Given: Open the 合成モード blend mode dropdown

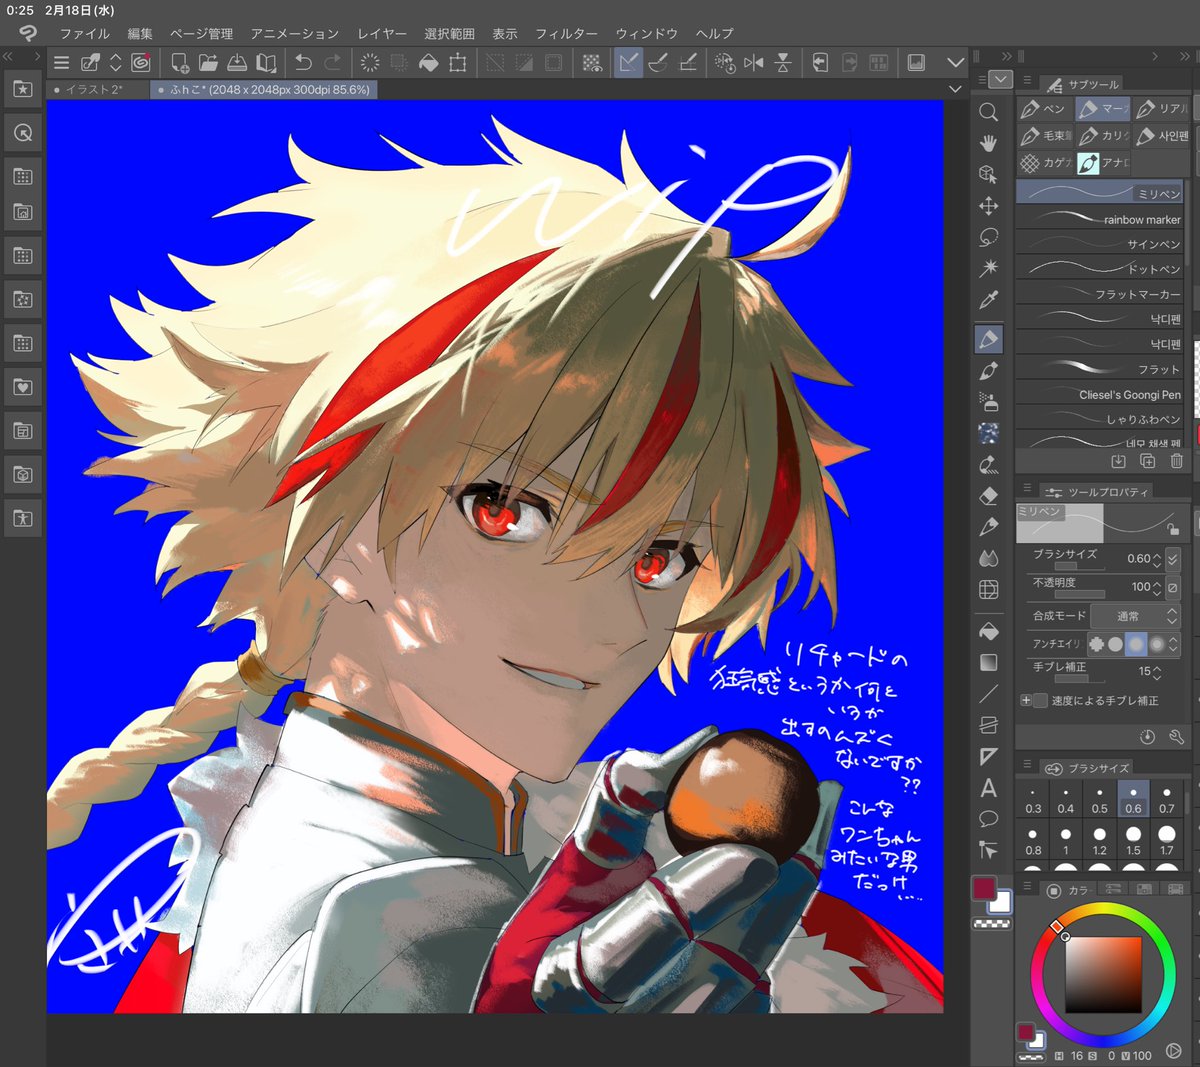Looking at the screenshot, I should [x=1129, y=615].
